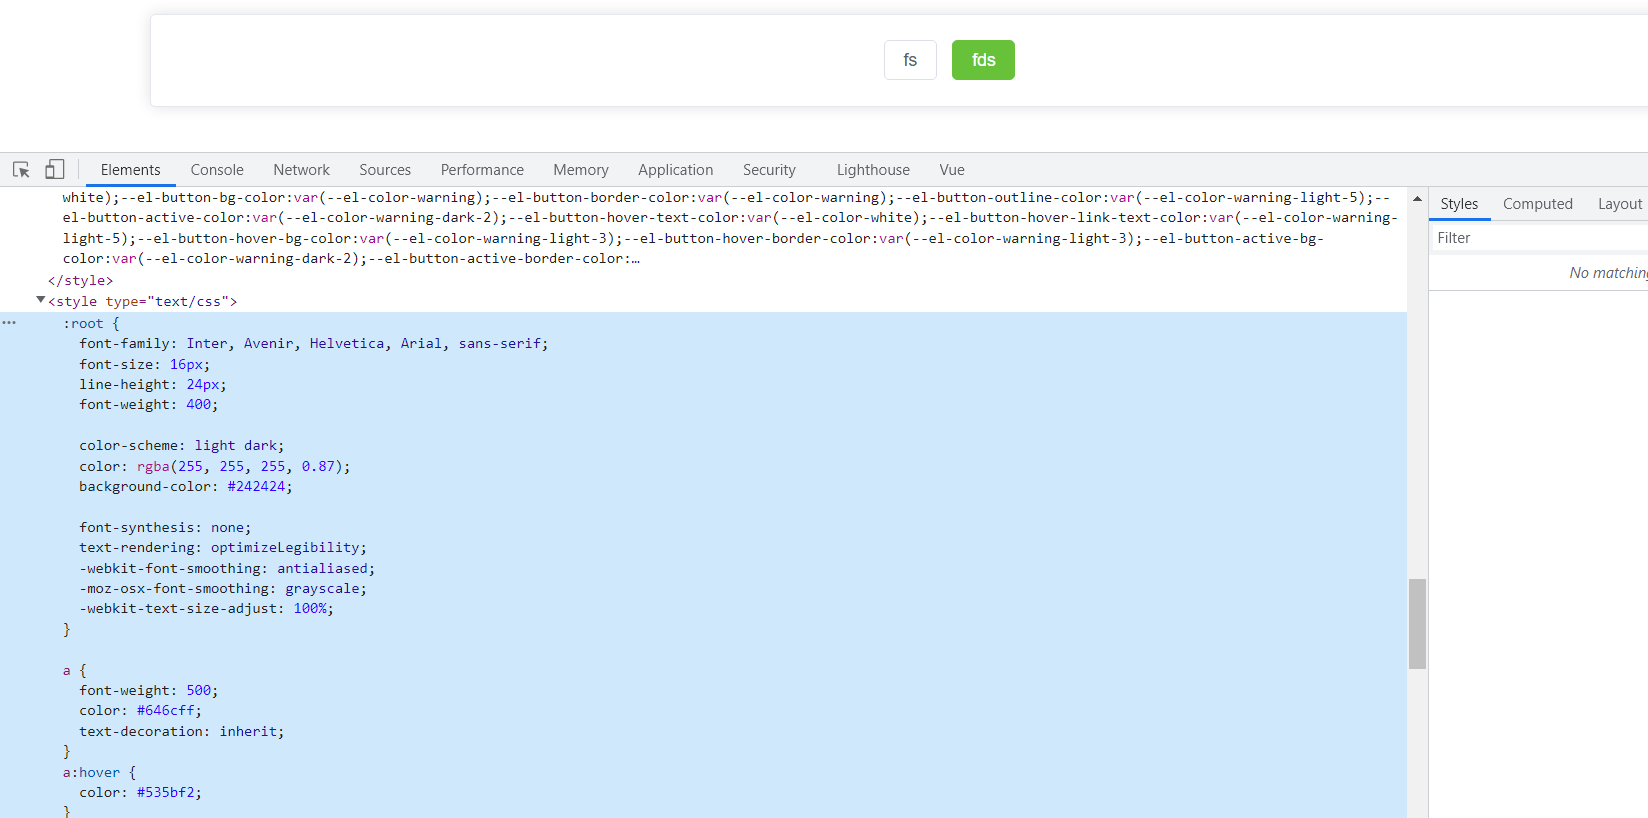This screenshot has height=818, width=1648.
Task: Open the Lighthouse tab
Action: coord(873,170)
